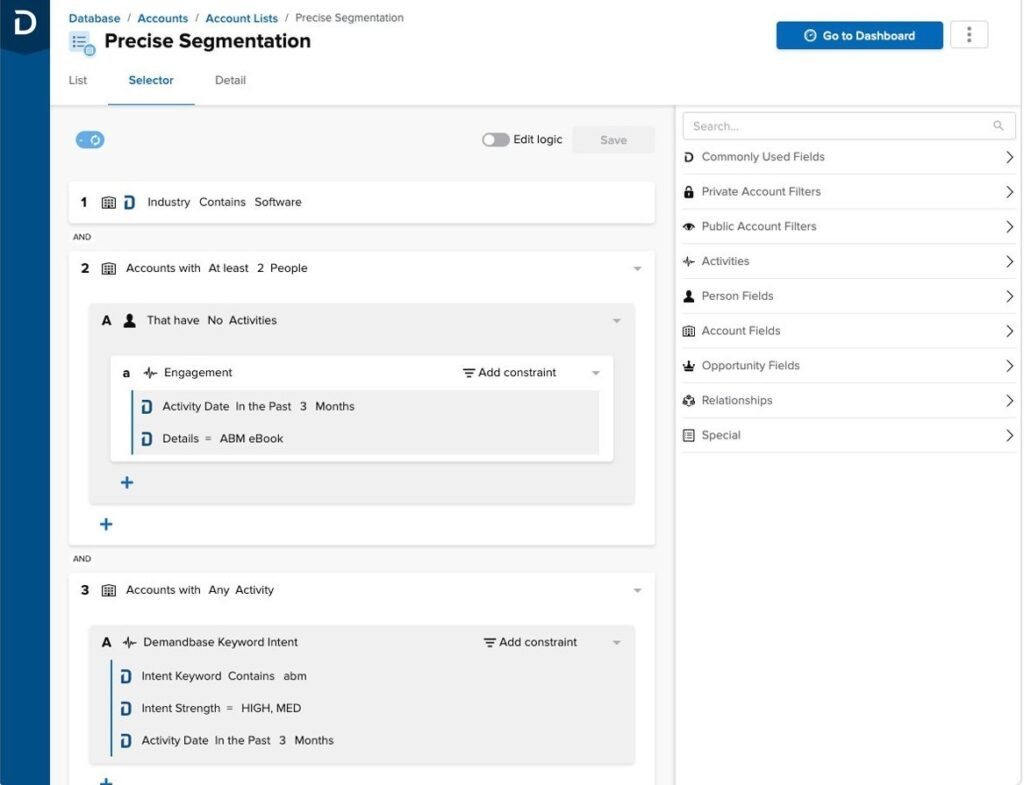
Task: Click the account list icon beside title
Action: tap(82, 44)
